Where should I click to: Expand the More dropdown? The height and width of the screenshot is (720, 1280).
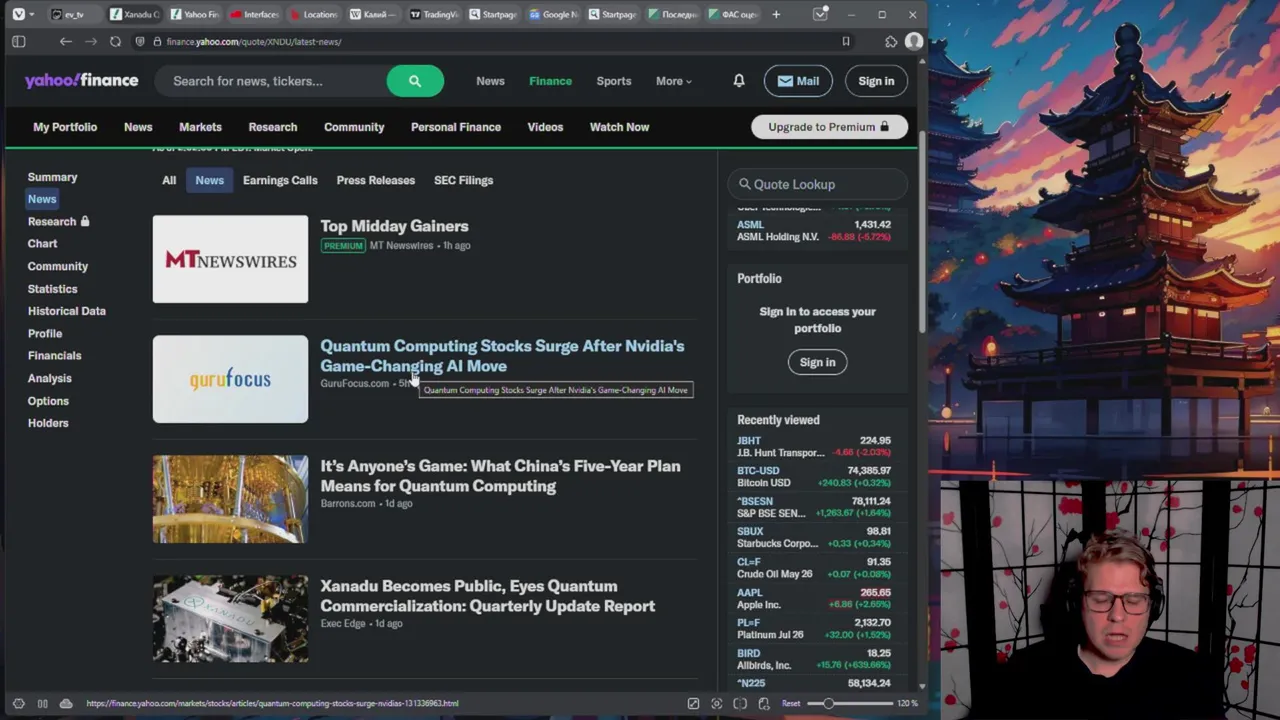coord(673,81)
